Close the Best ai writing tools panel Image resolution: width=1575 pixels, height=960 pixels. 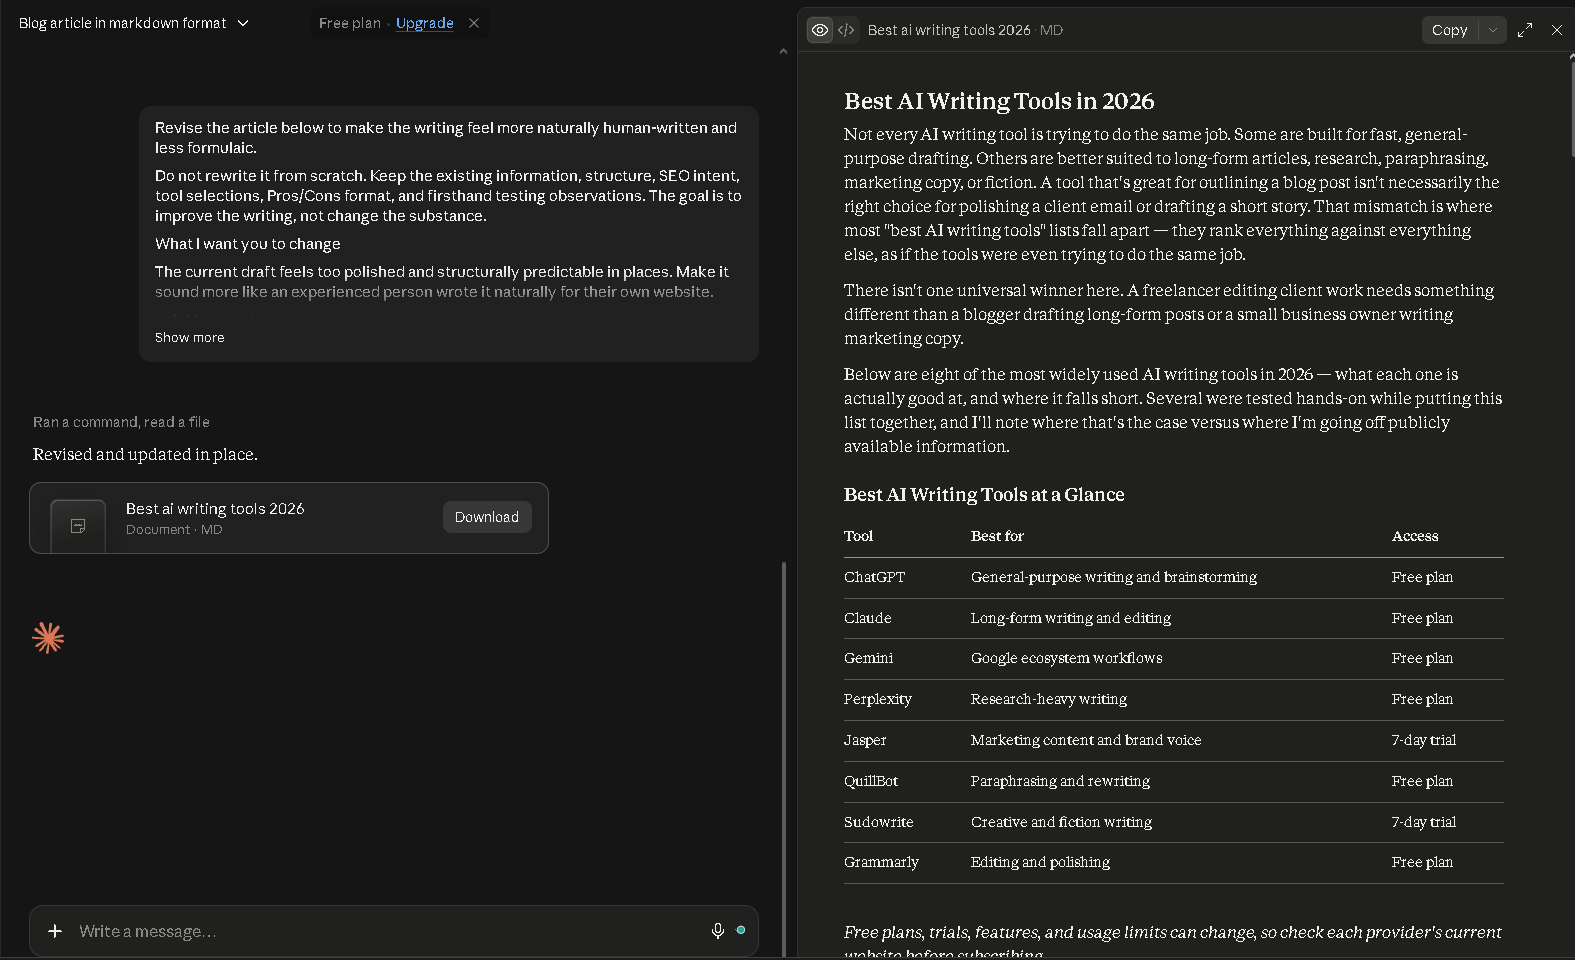click(1557, 30)
